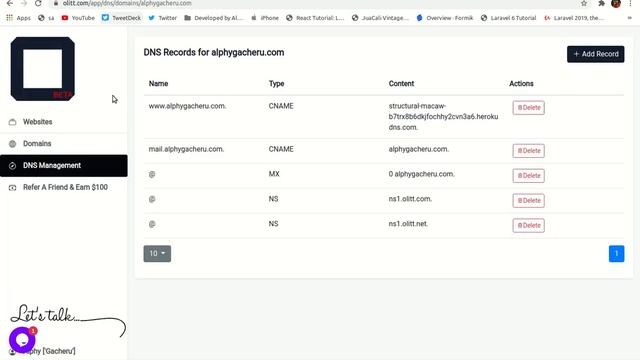Delete the mail.alphygacheru.com CNAME record
The image size is (640, 360).
[x=529, y=151]
